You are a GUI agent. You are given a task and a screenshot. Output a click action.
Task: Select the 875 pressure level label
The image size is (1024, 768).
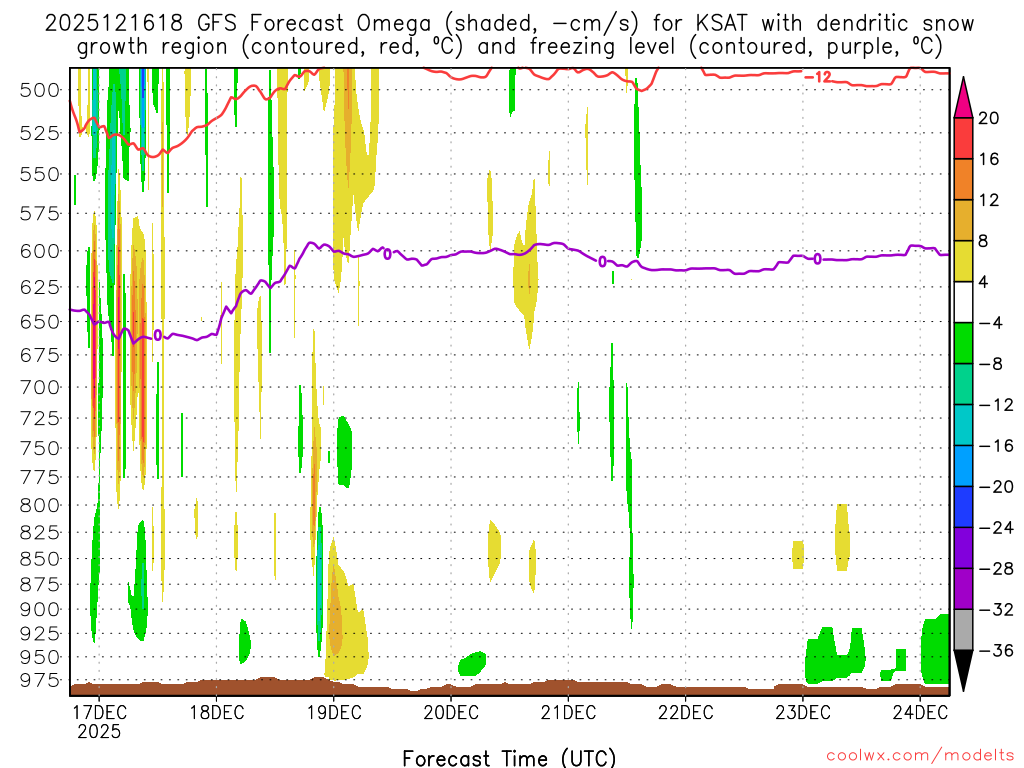40,584
